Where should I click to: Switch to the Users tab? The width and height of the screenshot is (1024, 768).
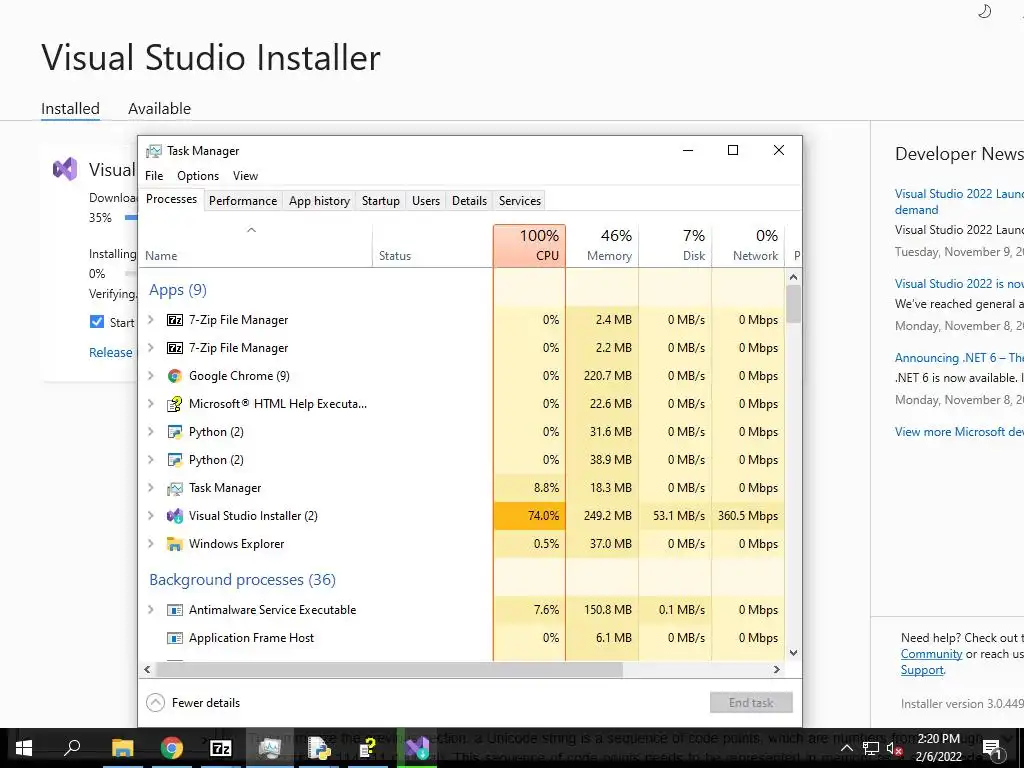[426, 201]
